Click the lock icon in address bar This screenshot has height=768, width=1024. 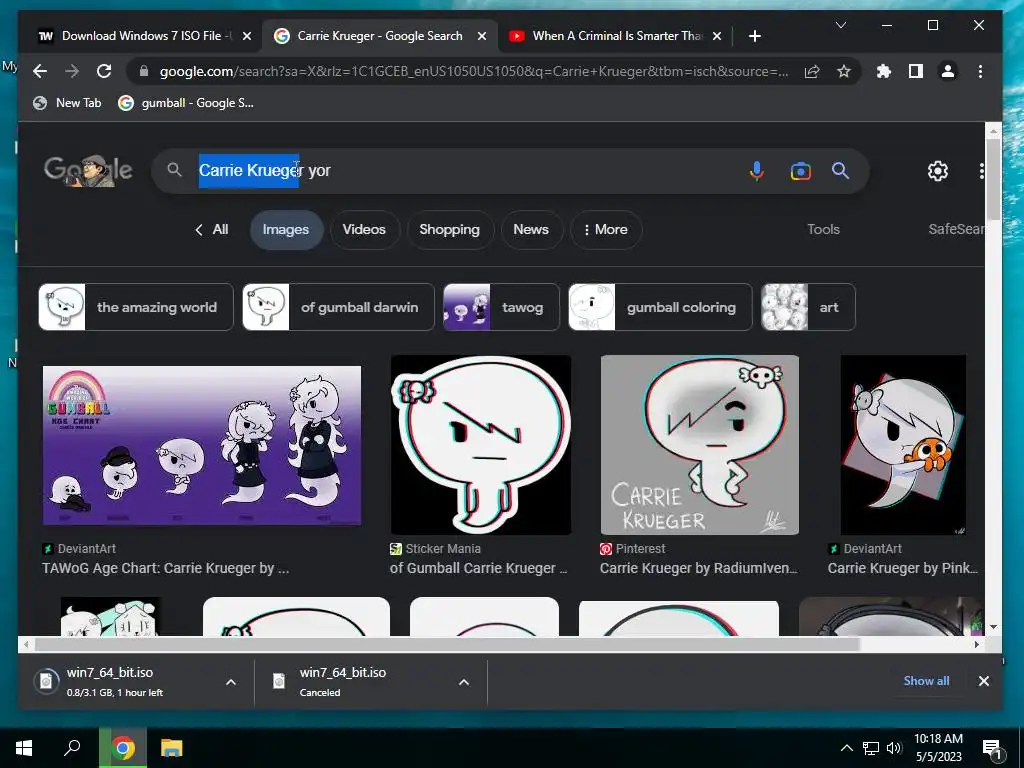pyautogui.click(x=144, y=71)
